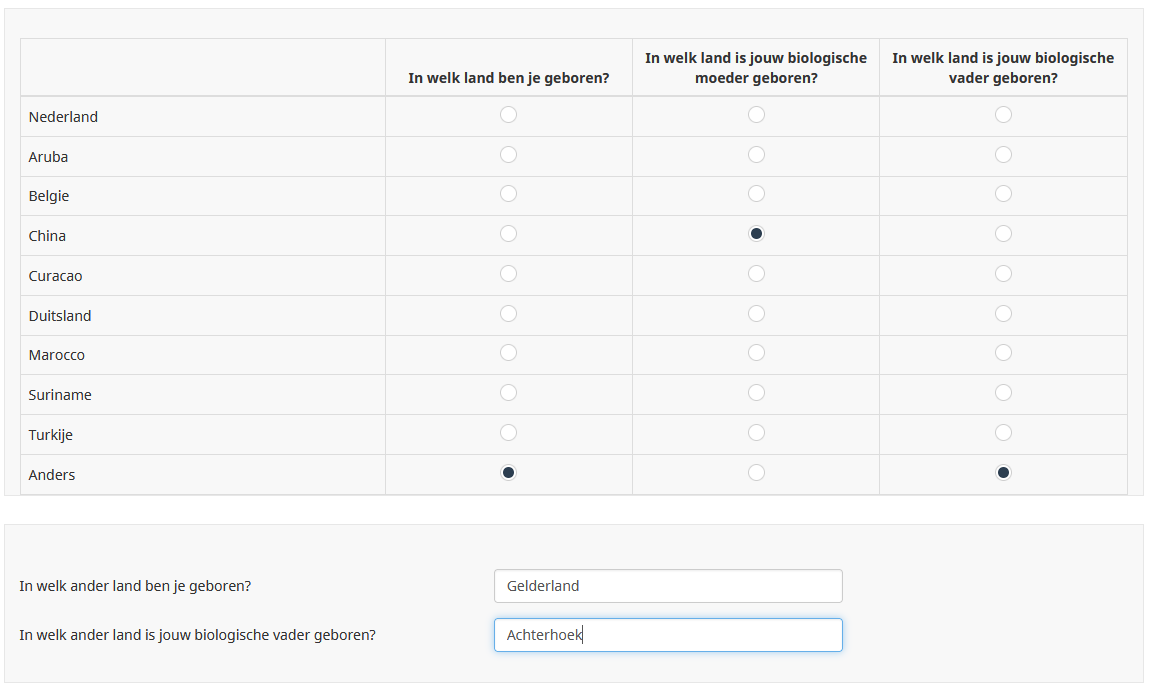Click the selected Anders radio for yourself
Image resolution: width=1150 pixels, height=687 pixels.
click(508, 473)
